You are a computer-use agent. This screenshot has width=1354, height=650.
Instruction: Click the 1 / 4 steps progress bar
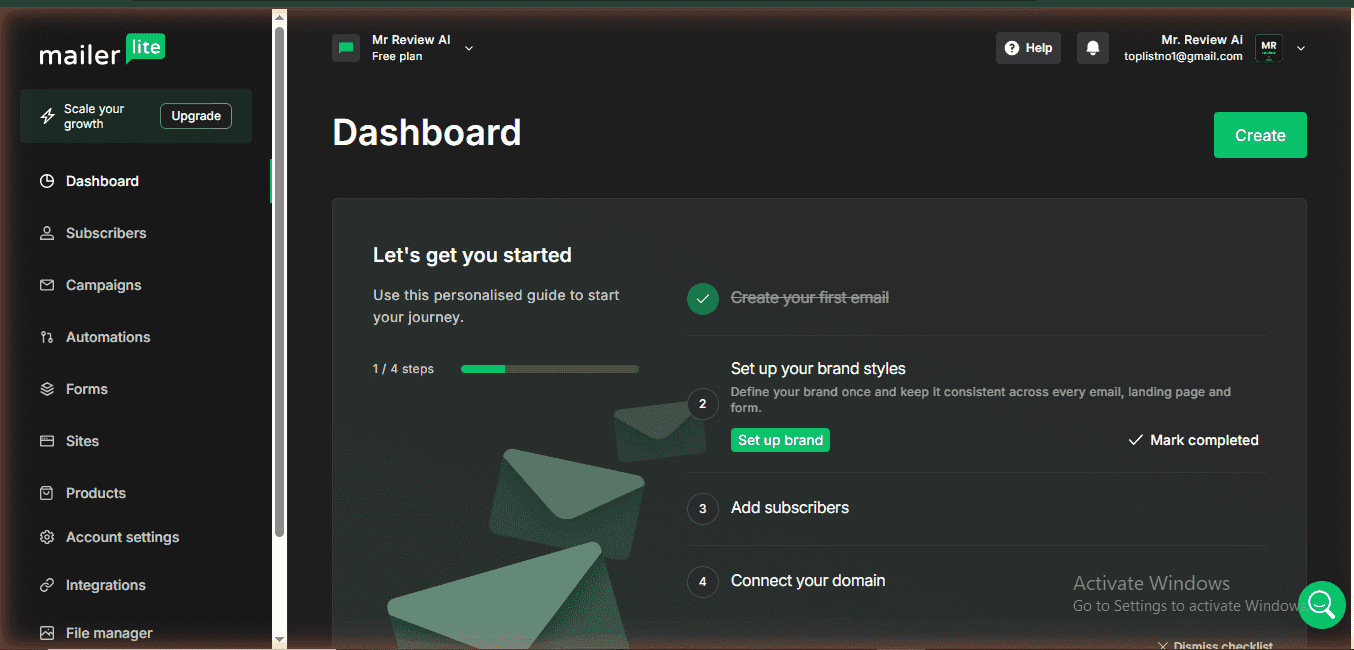549,369
